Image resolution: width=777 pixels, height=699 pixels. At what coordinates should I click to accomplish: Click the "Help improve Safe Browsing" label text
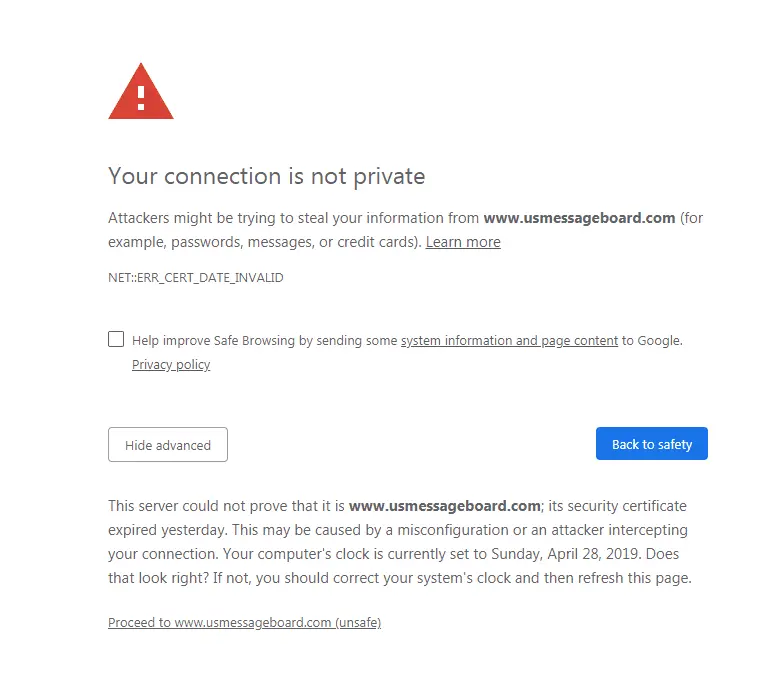pyautogui.click(x=264, y=341)
